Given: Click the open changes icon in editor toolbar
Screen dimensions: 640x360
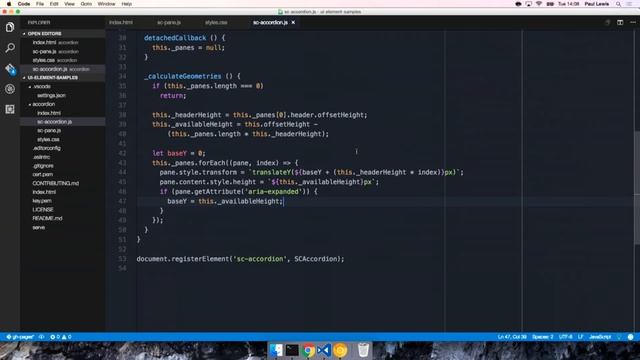Looking at the screenshot, I should pos(607,22).
